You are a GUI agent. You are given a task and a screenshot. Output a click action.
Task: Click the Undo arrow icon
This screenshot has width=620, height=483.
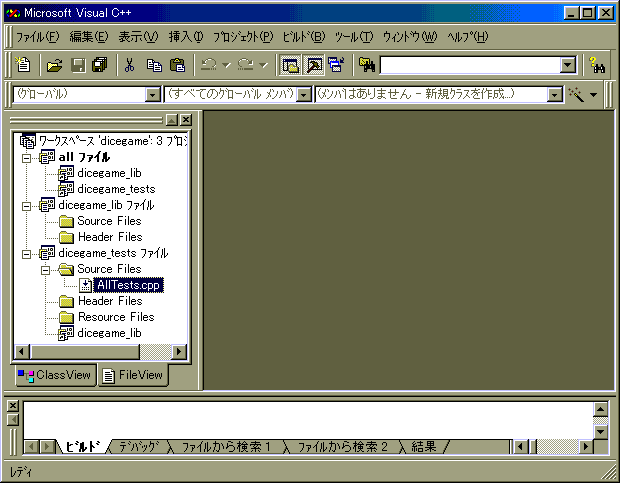(209, 65)
